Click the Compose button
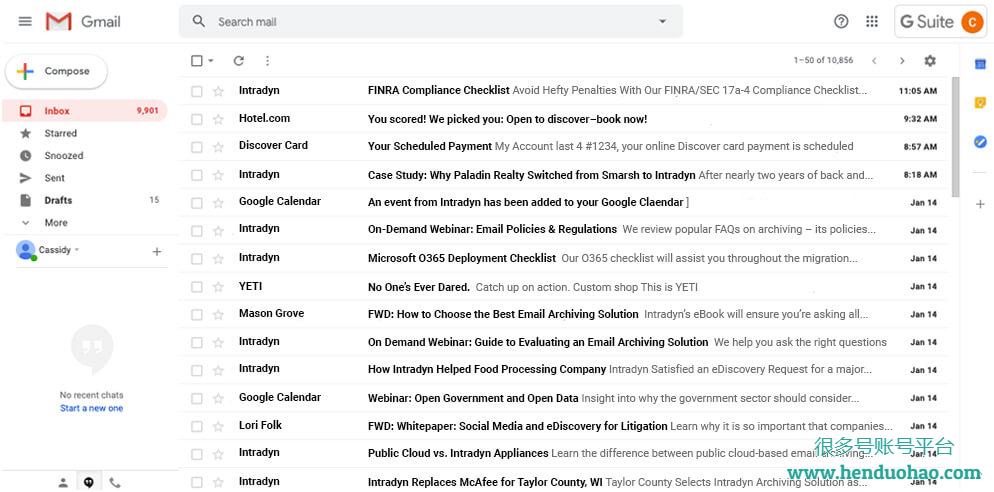994x492 pixels. click(56, 72)
